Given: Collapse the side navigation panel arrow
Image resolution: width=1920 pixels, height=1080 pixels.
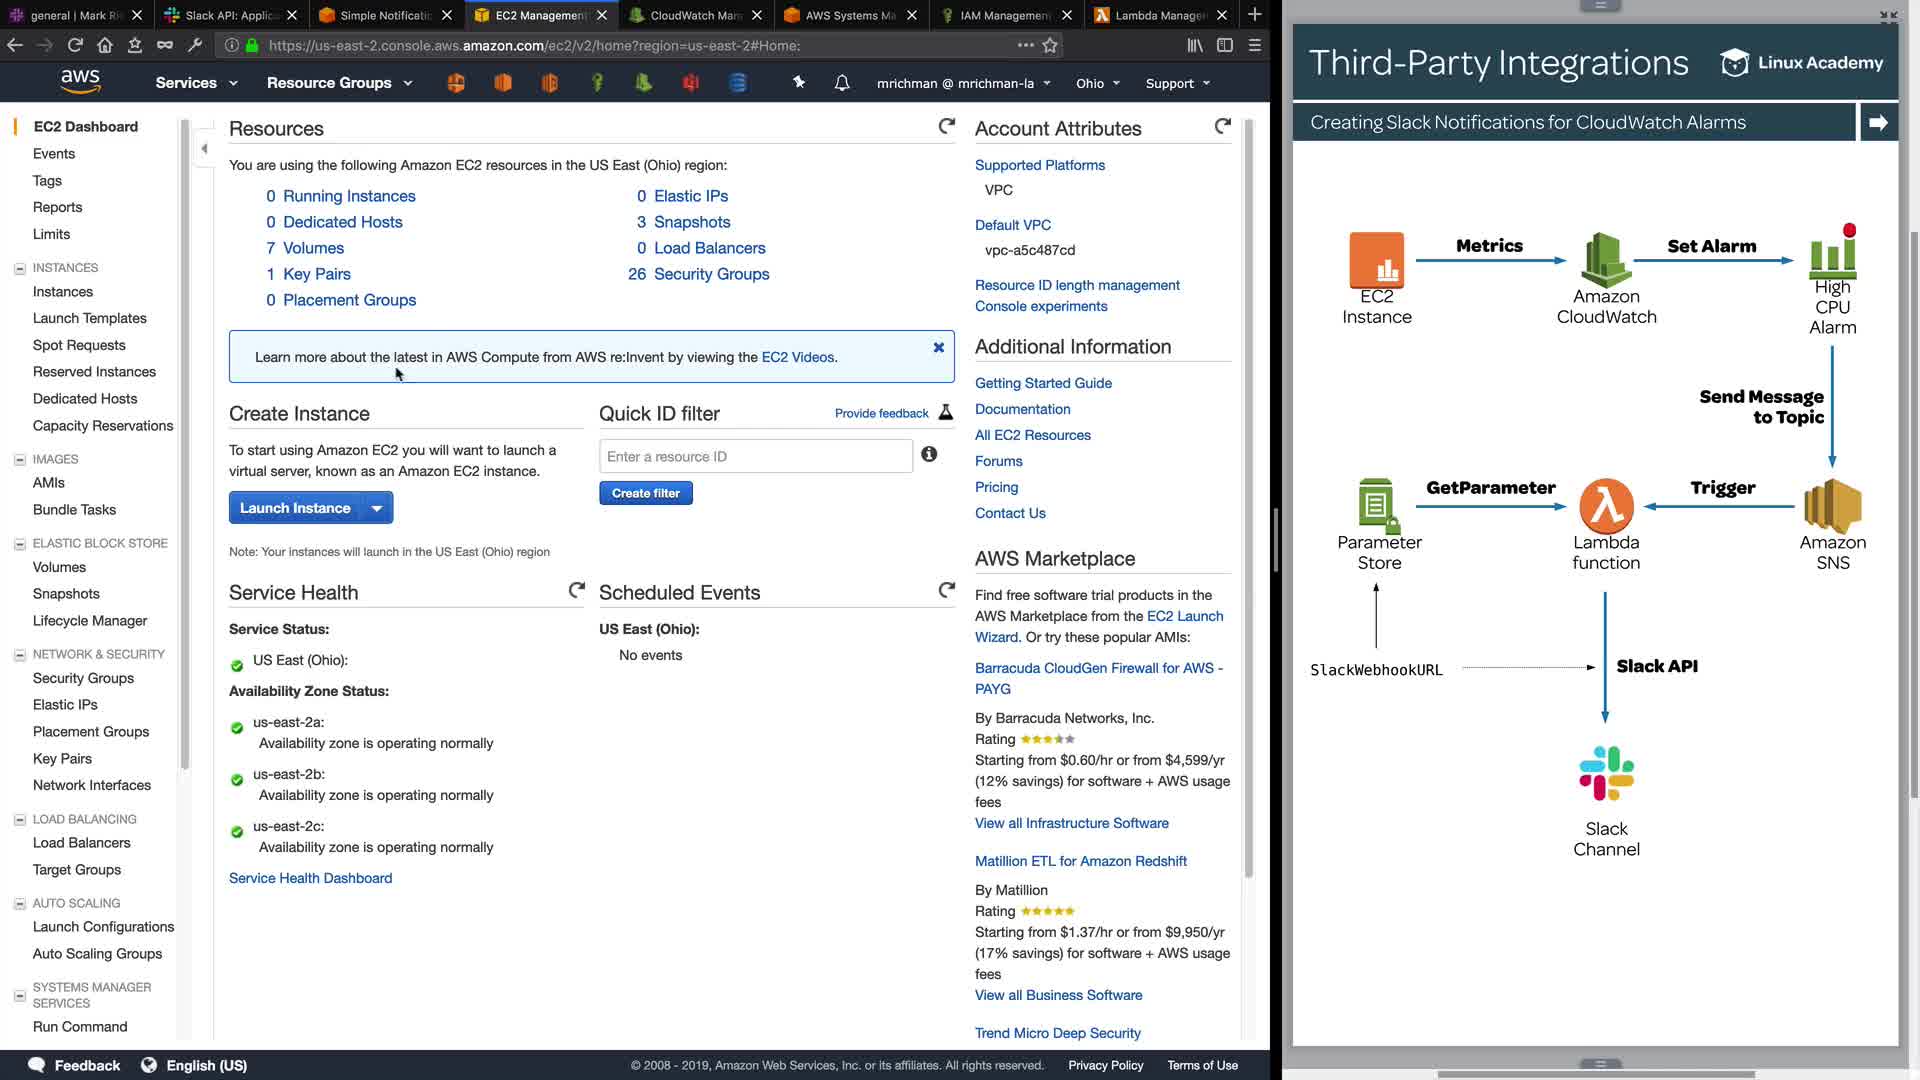Looking at the screenshot, I should point(204,149).
